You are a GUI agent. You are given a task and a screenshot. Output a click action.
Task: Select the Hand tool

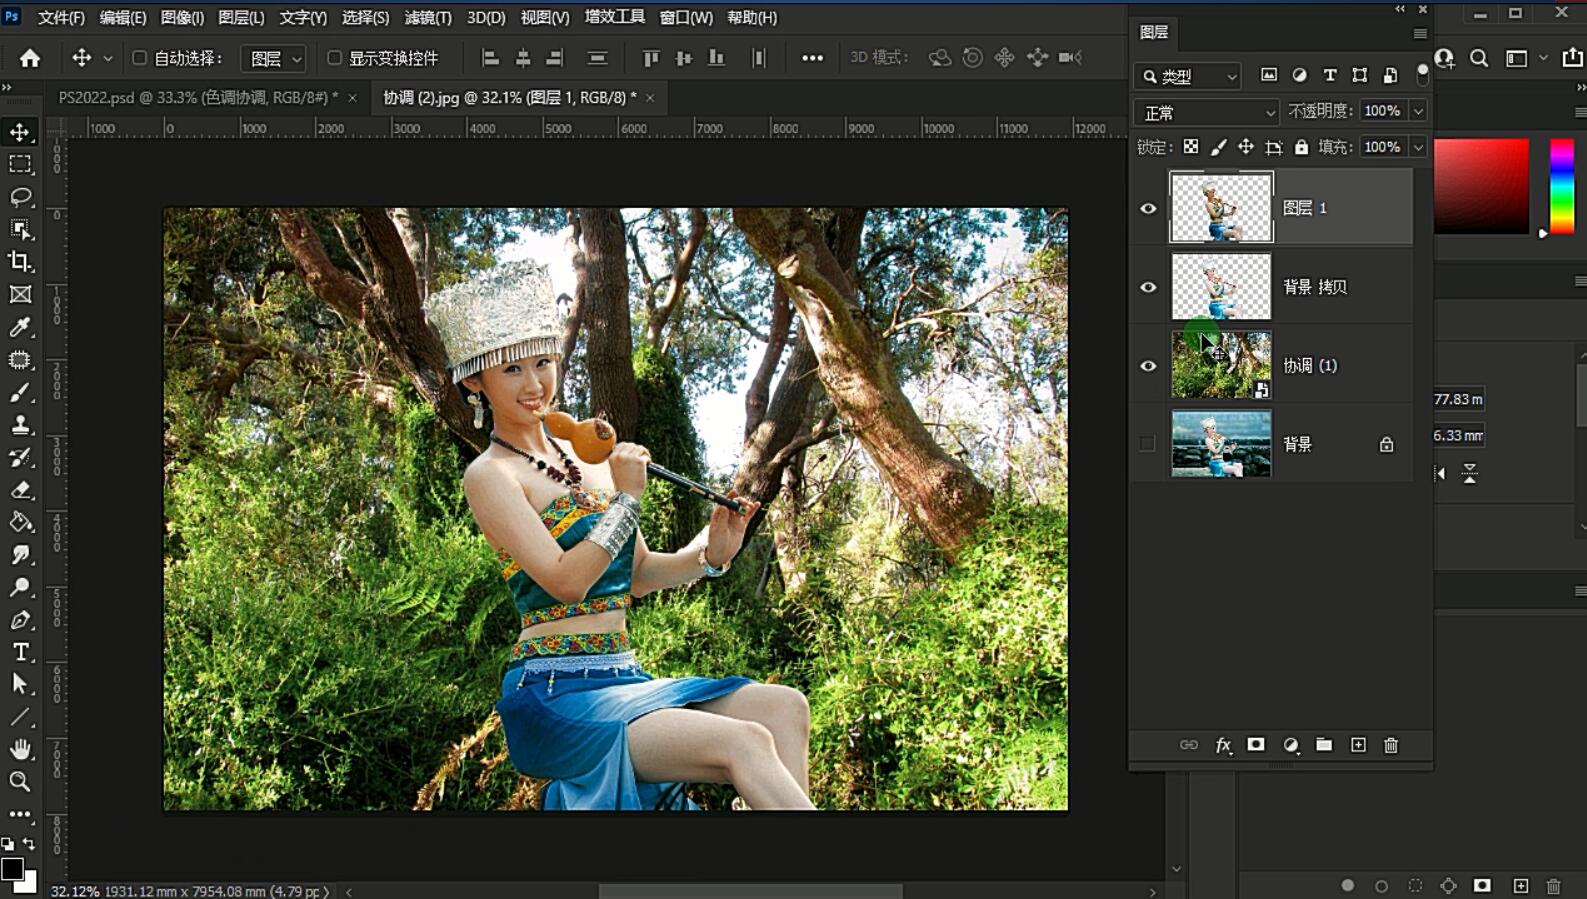20,749
